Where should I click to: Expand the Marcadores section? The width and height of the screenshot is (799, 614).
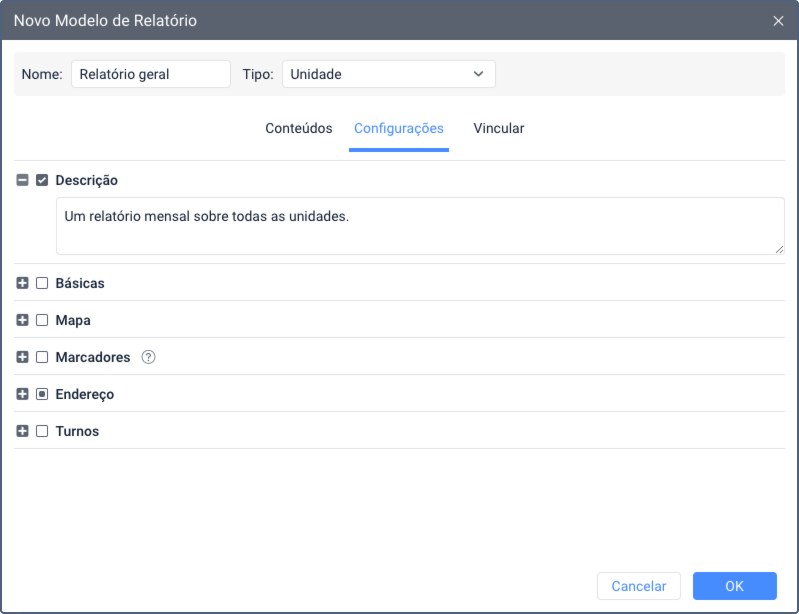pyautogui.click(x=23, y=357)
